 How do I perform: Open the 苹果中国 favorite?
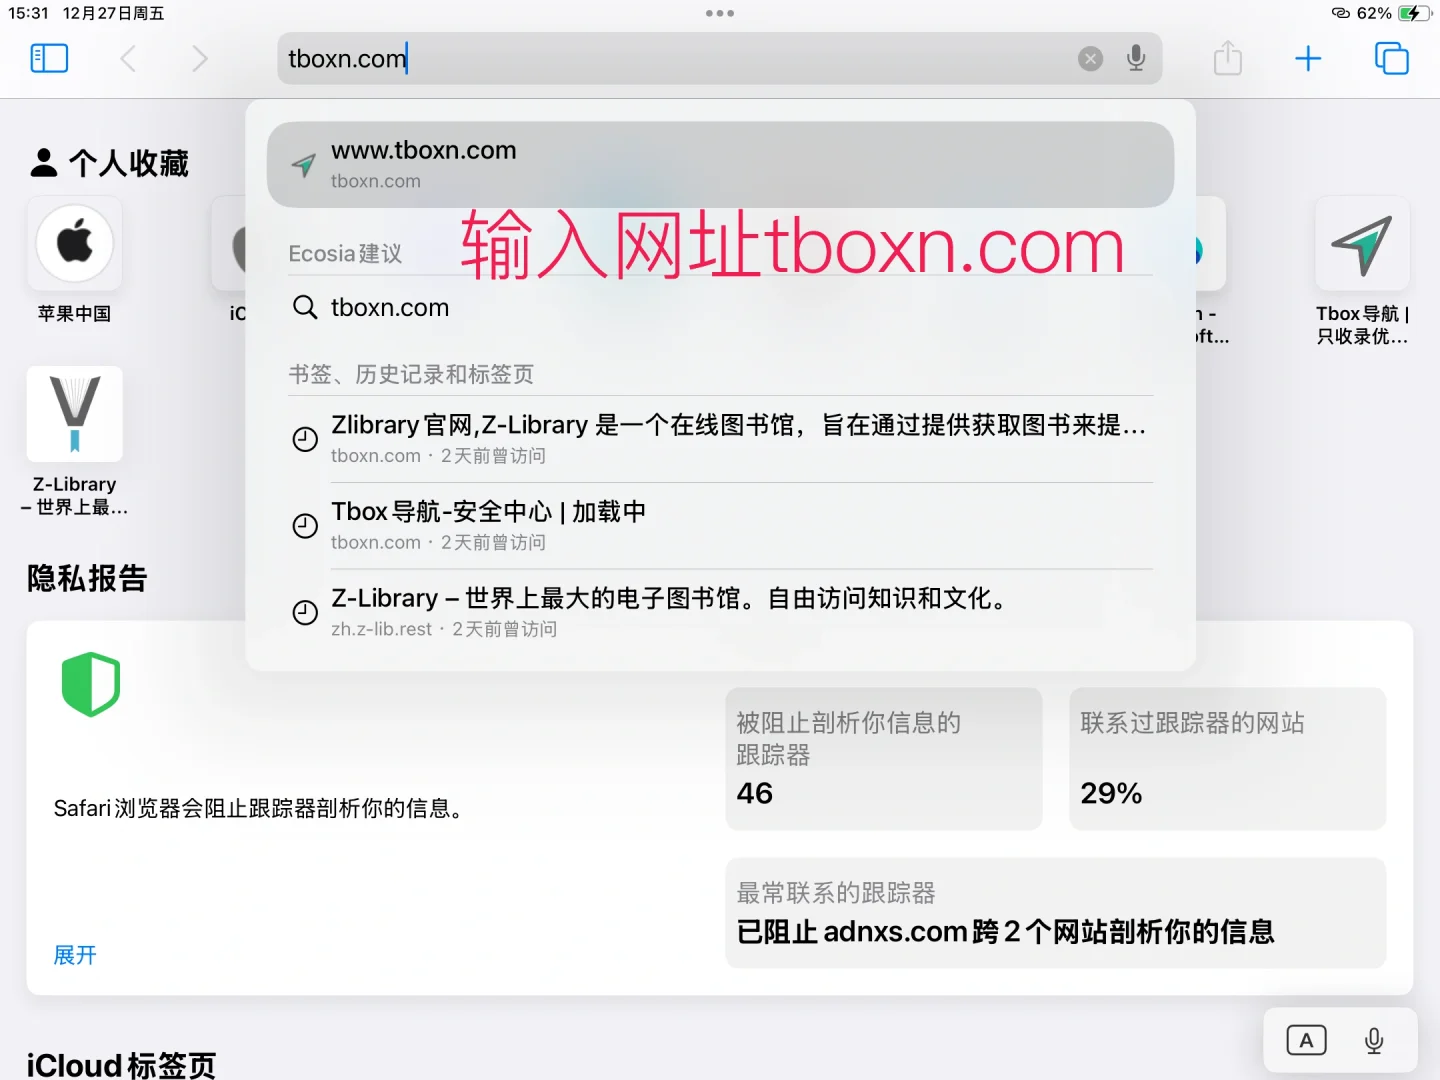(75, 261)
